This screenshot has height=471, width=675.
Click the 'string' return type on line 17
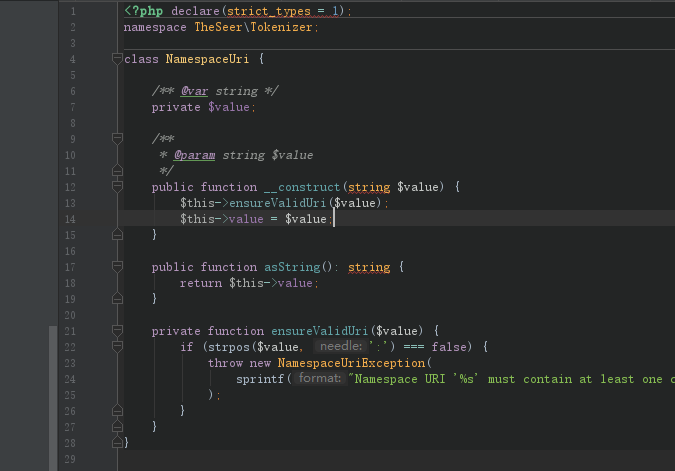[369, 267]
